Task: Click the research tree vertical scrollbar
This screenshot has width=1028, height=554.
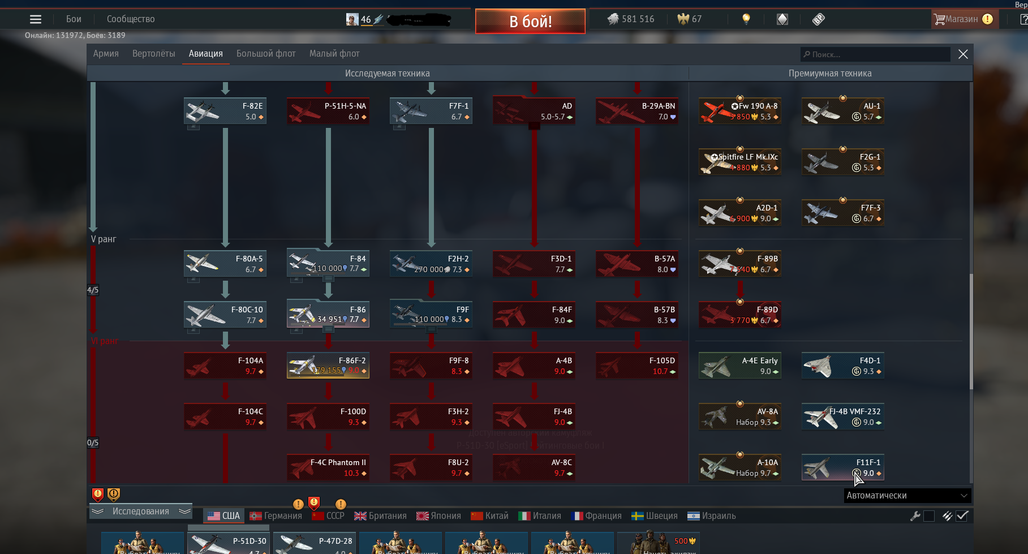Action: coord(970,331)
